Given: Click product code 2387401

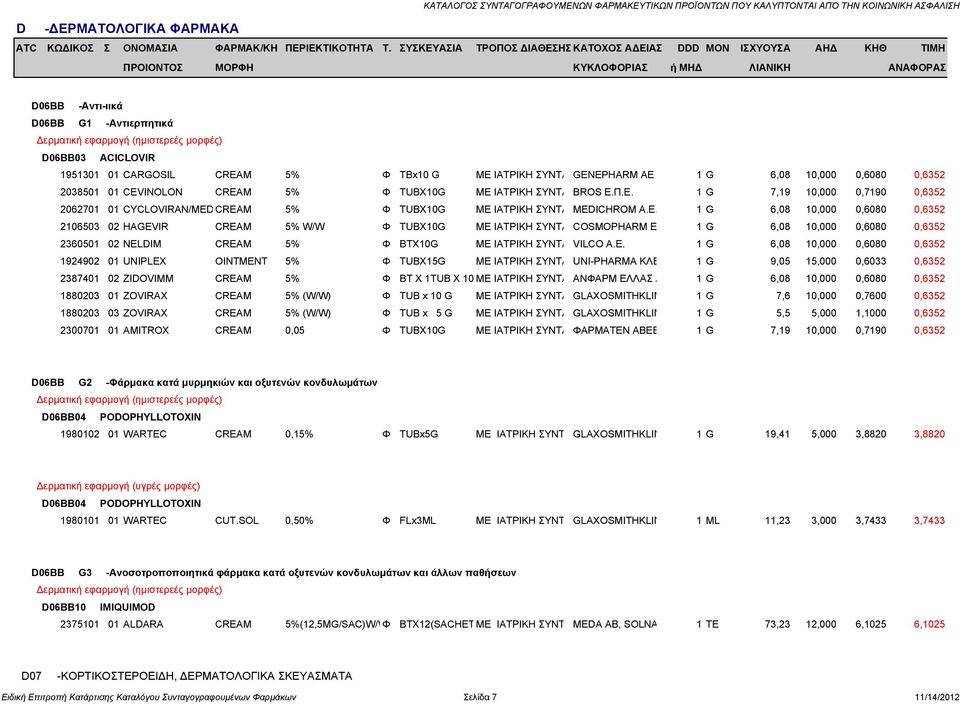Looking at the screenshot, I should tap(80, 279).
